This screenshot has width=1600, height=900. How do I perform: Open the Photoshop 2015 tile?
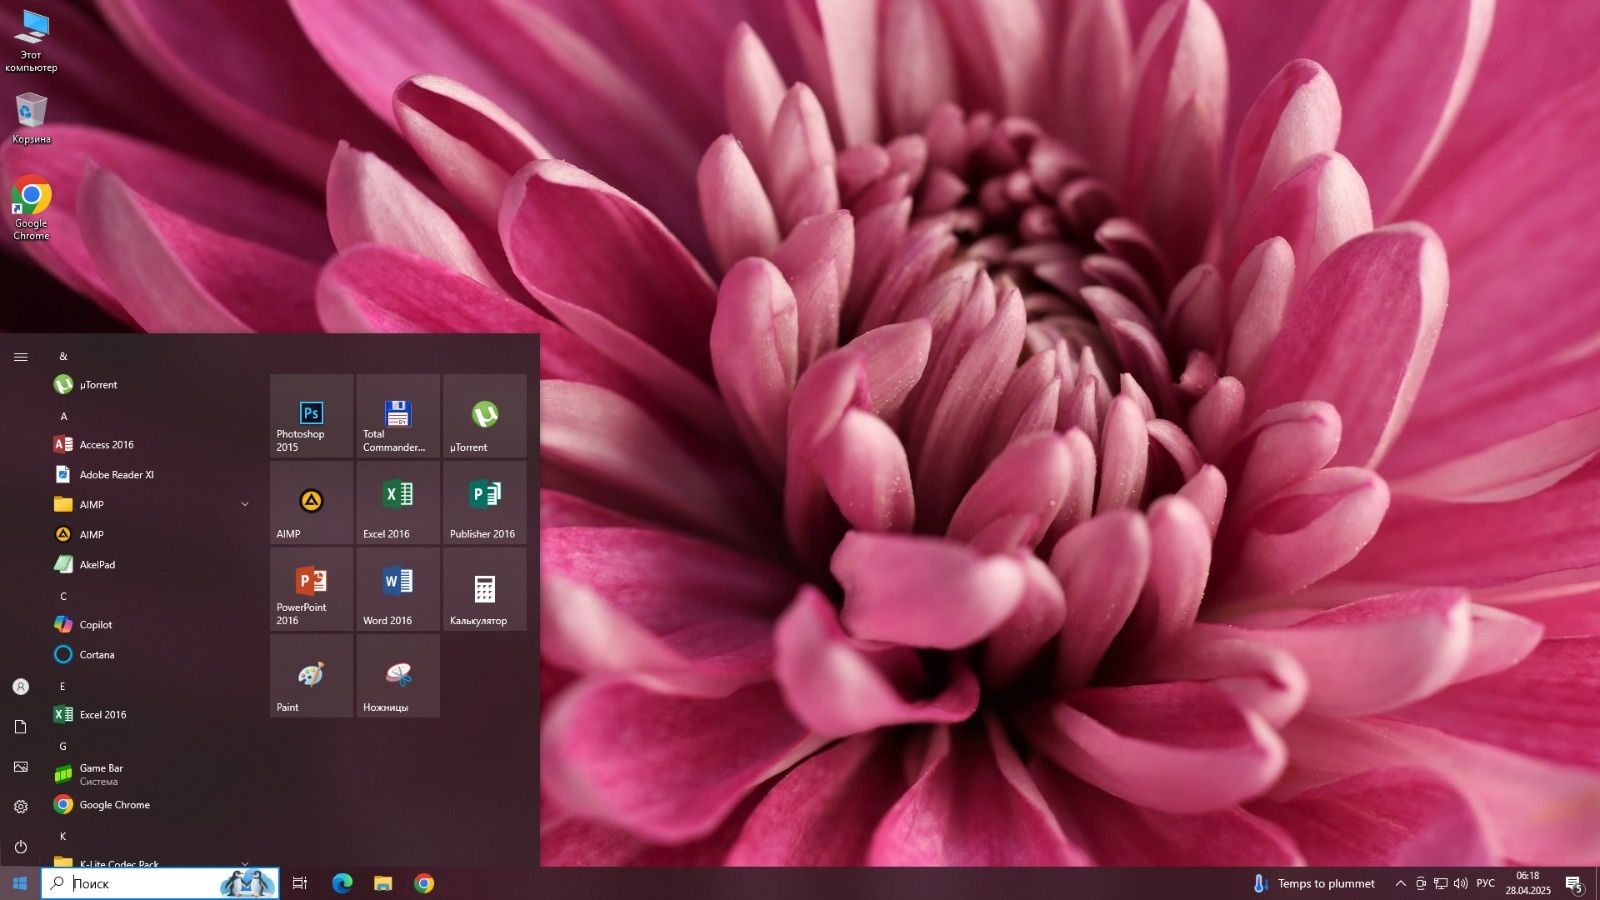click(x=311, y=416)
